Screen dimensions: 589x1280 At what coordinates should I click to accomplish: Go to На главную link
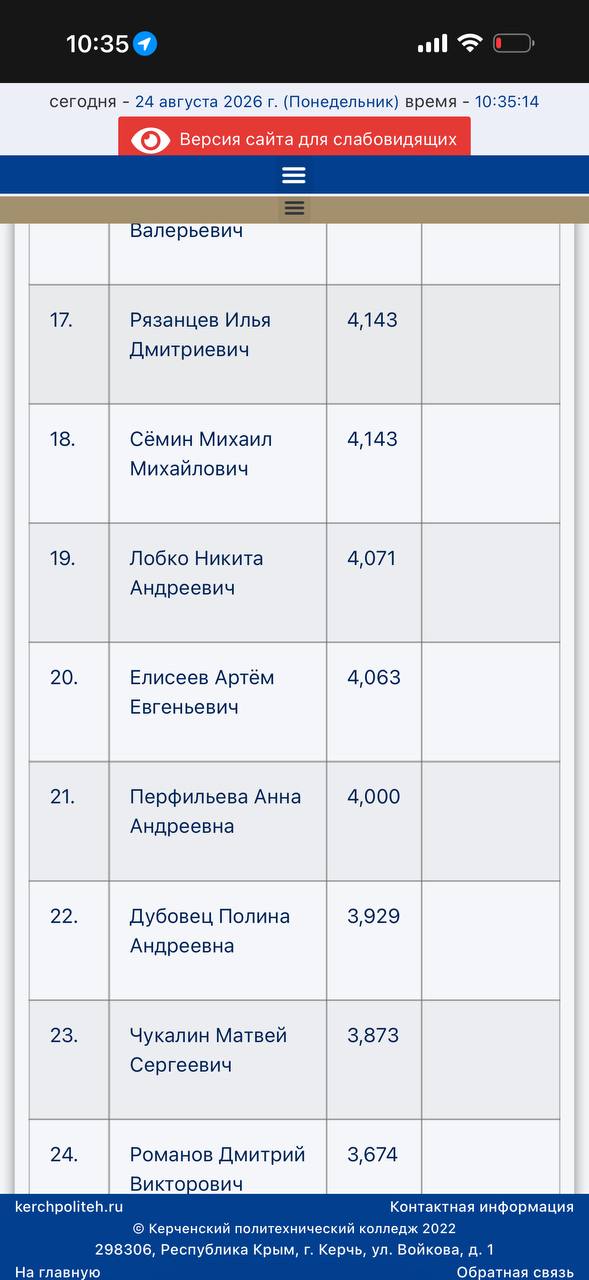click(58, 1271)
